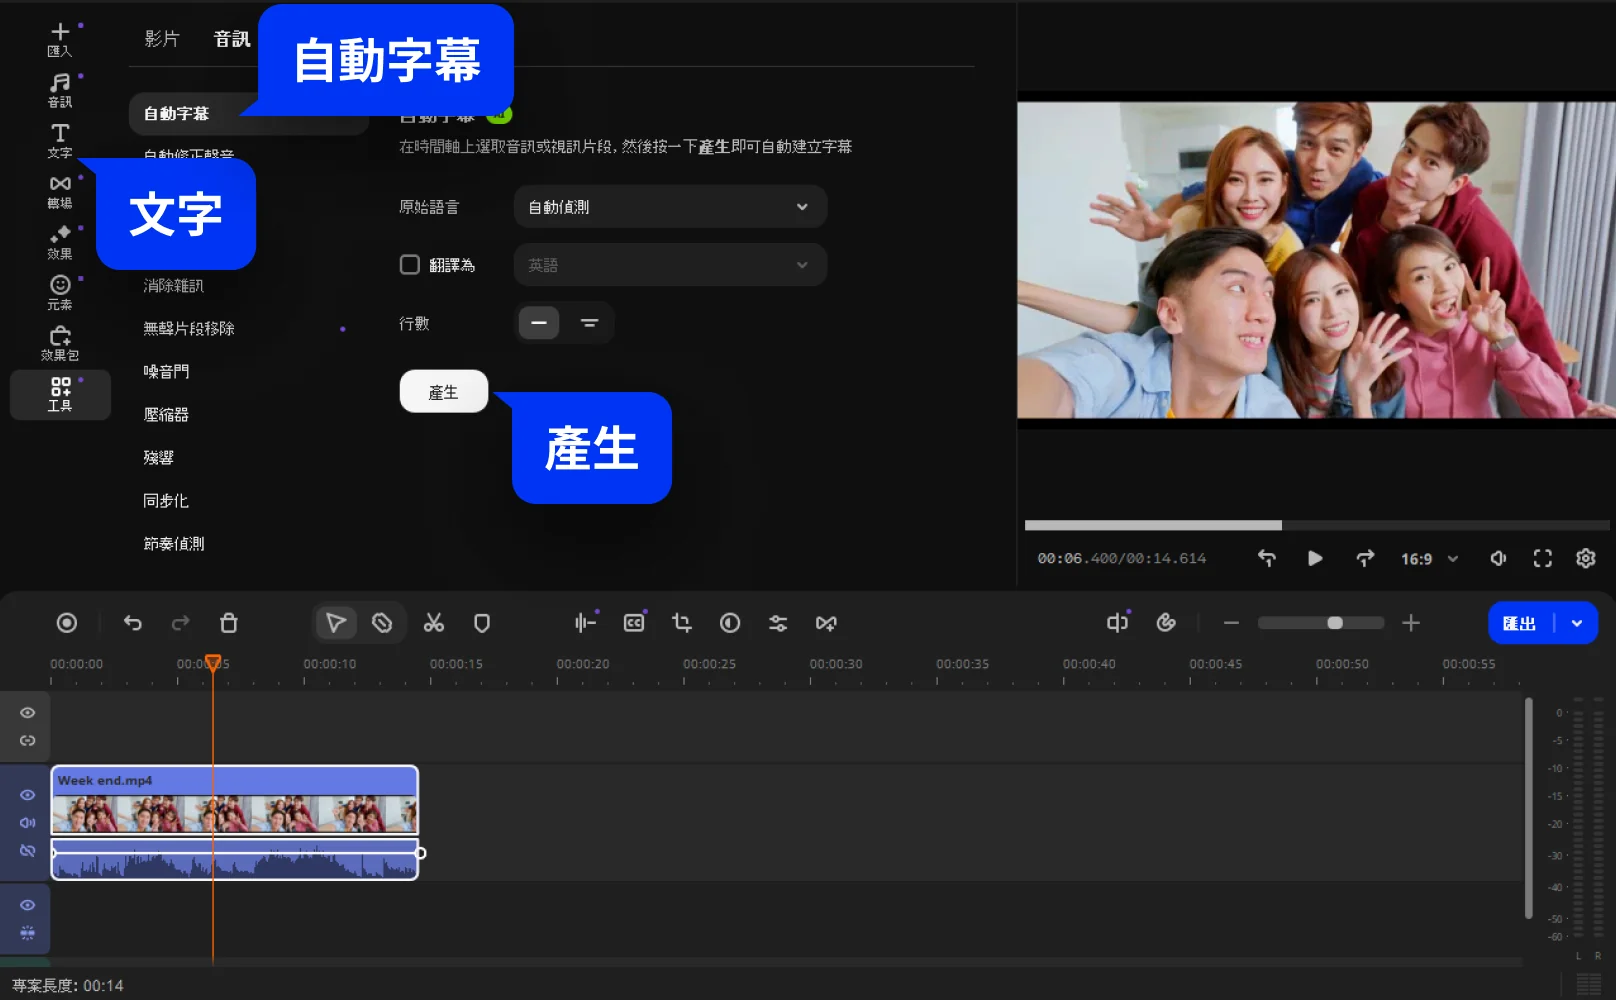The width and height of the screenshot is (1616, 1000).
Task: Expand the 16:9 aspect ratio dropdown
Action: click(x=1430, y=559)
